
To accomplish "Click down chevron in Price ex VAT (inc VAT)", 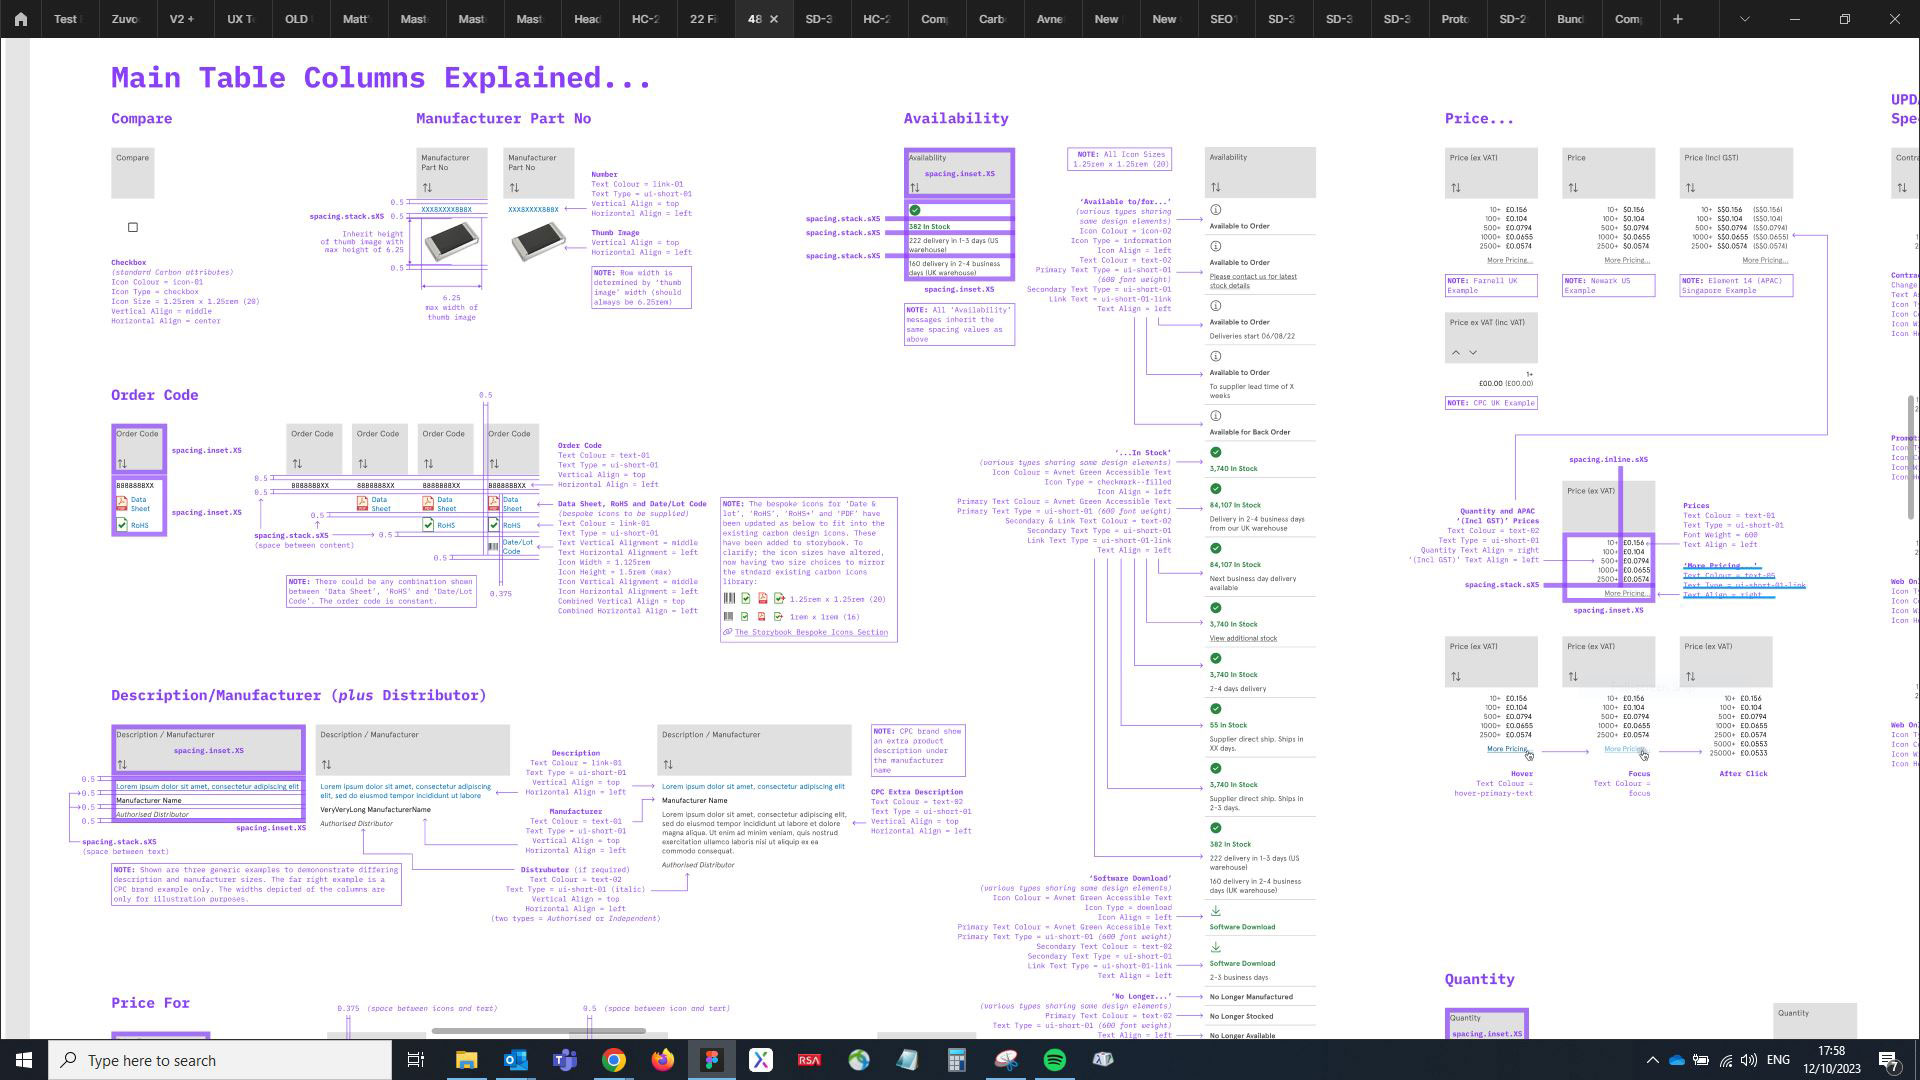I will (x=1473, y=353).
